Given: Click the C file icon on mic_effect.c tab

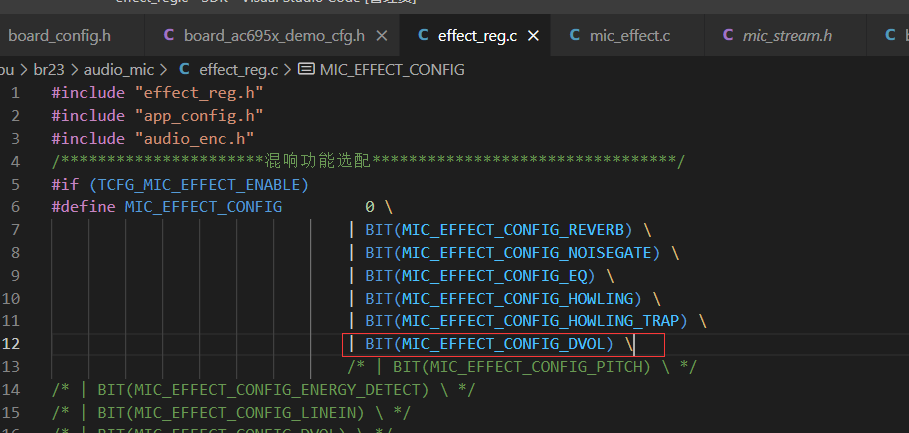Looking at the screenshot, I should tap(575, 35).
